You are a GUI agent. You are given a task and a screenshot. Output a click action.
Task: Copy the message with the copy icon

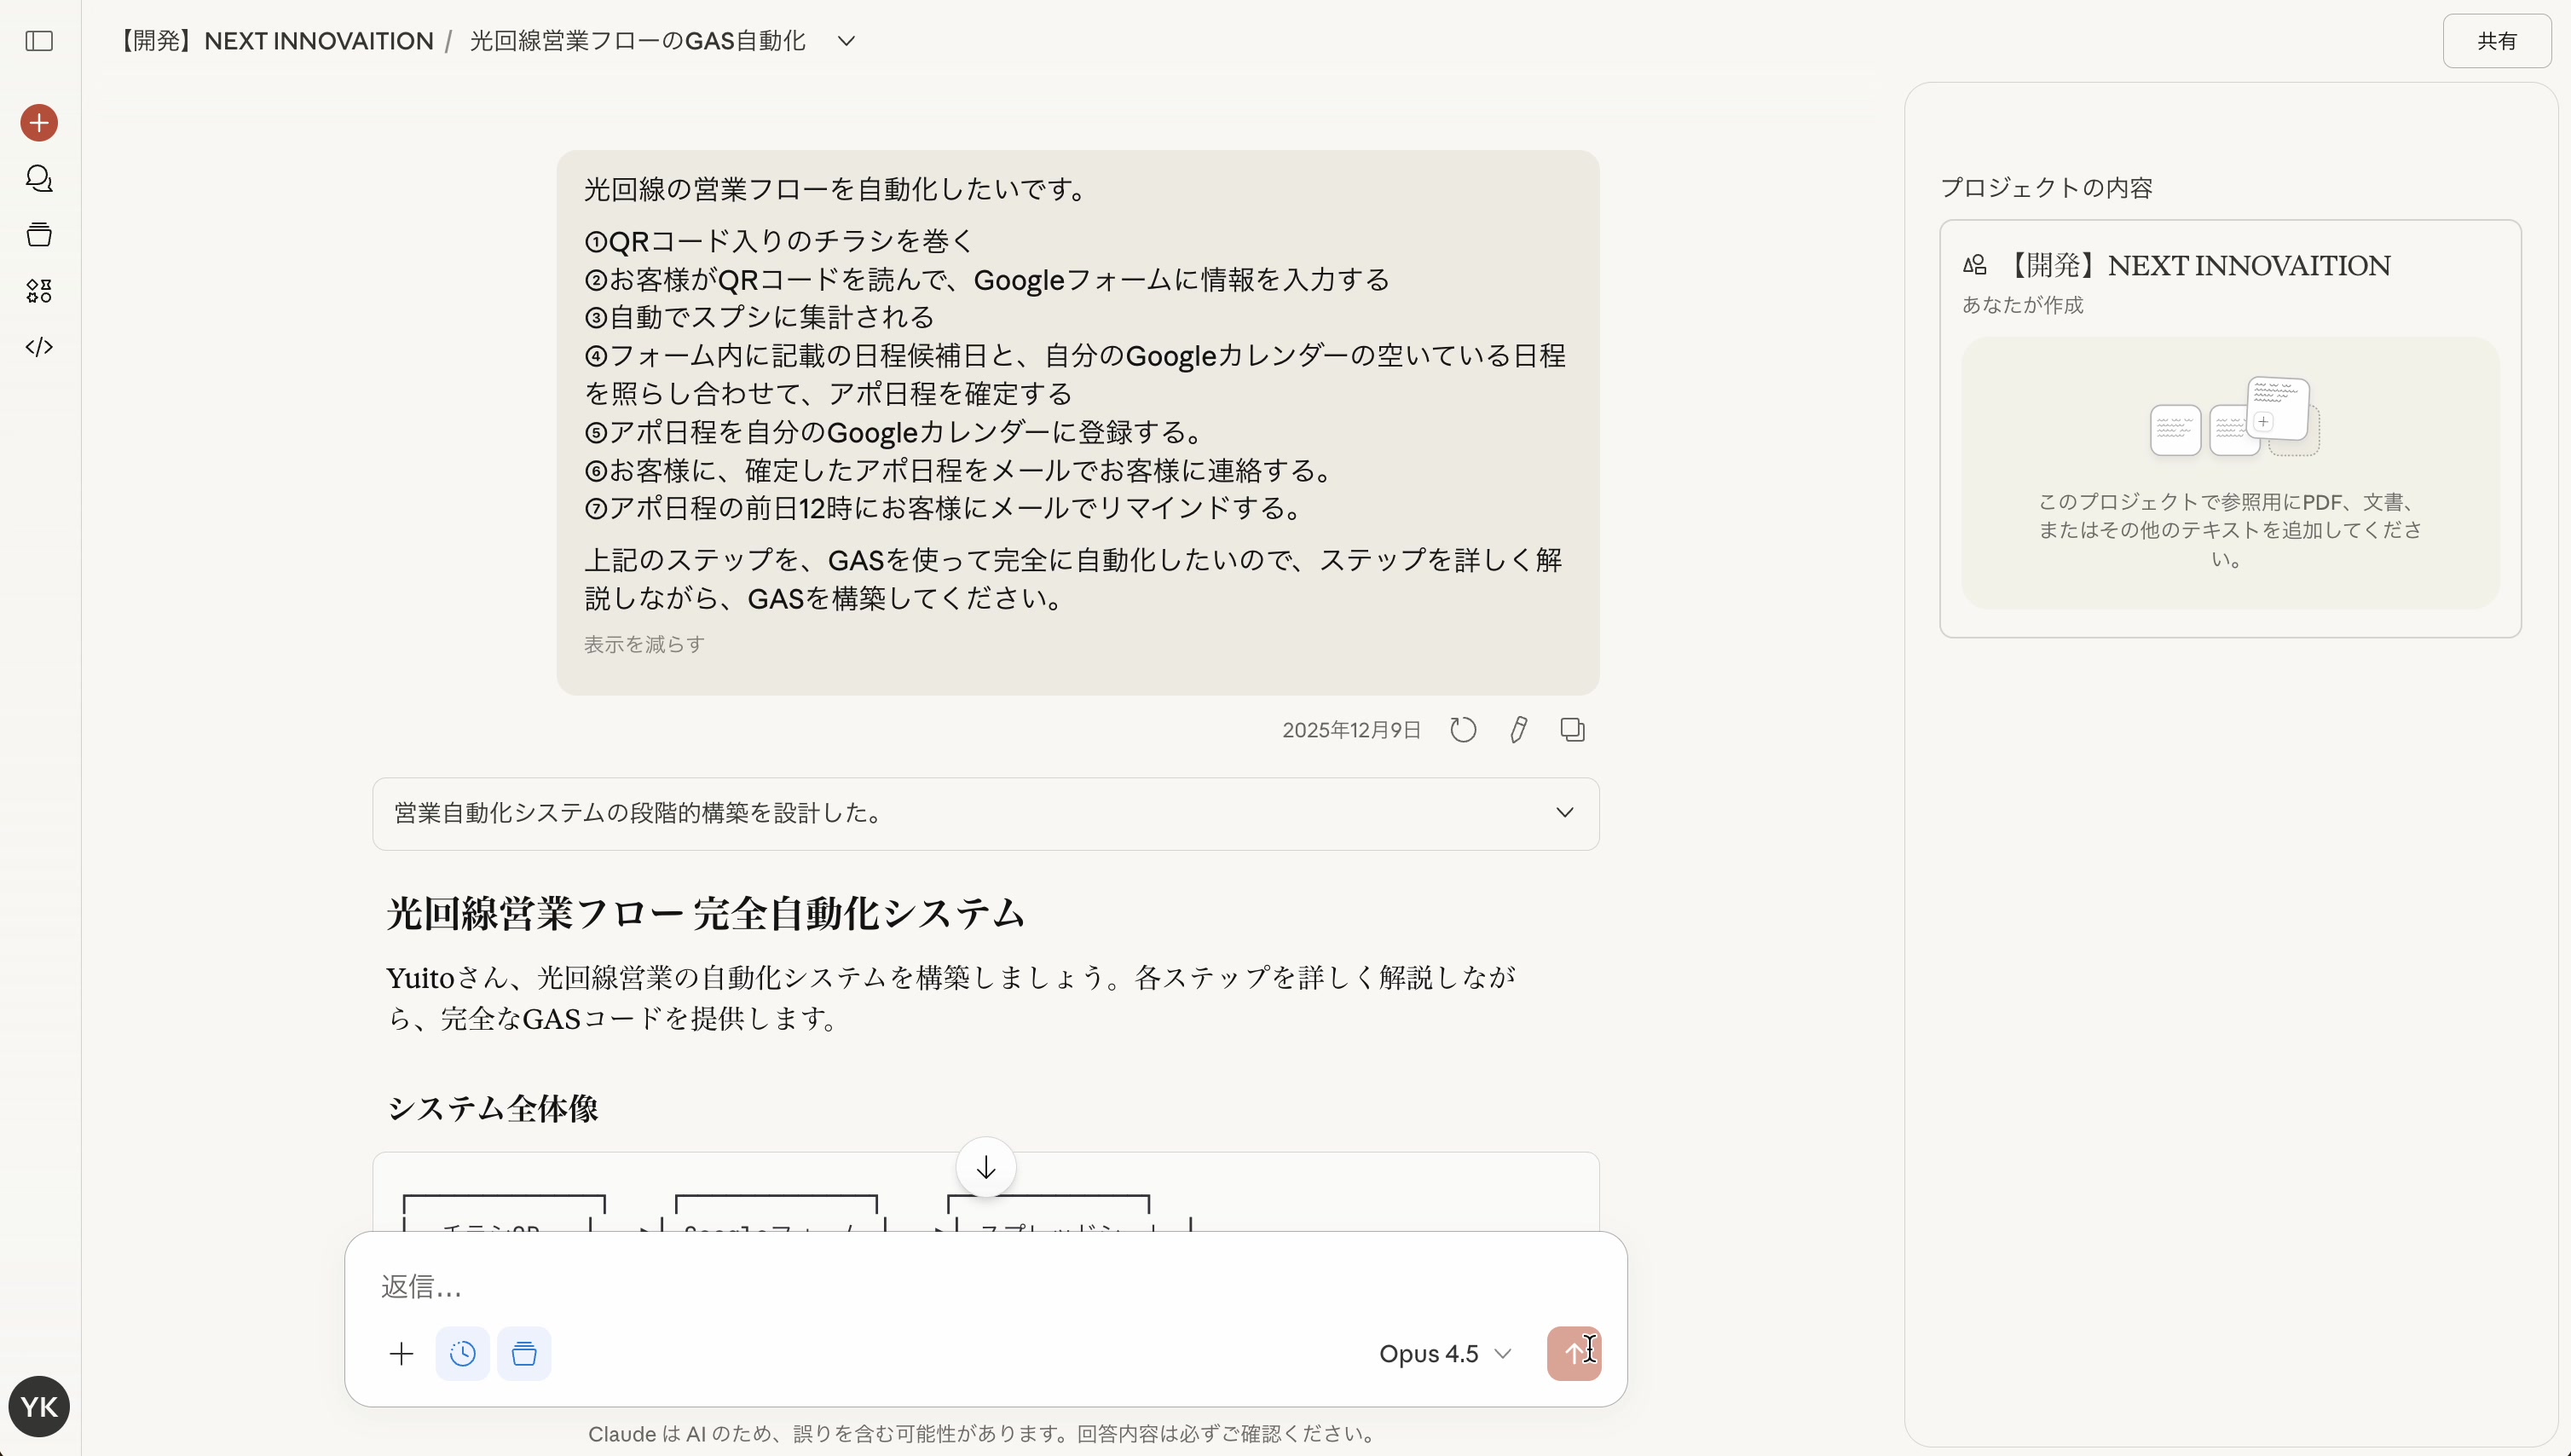[x=1571, y=729]
